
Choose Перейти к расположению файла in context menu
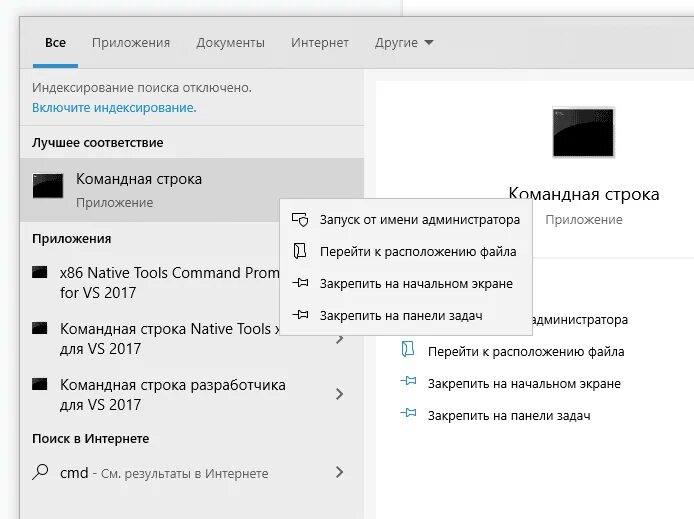406,252
